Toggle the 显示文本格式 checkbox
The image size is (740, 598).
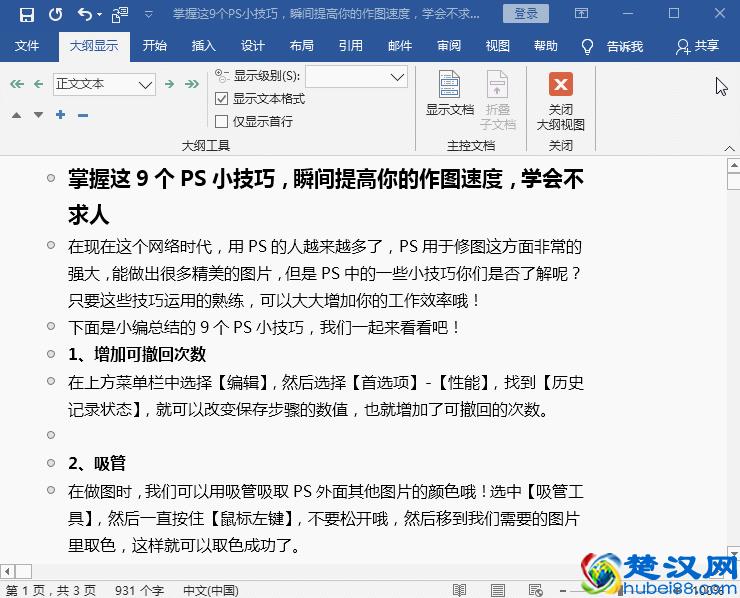(221, 99)
